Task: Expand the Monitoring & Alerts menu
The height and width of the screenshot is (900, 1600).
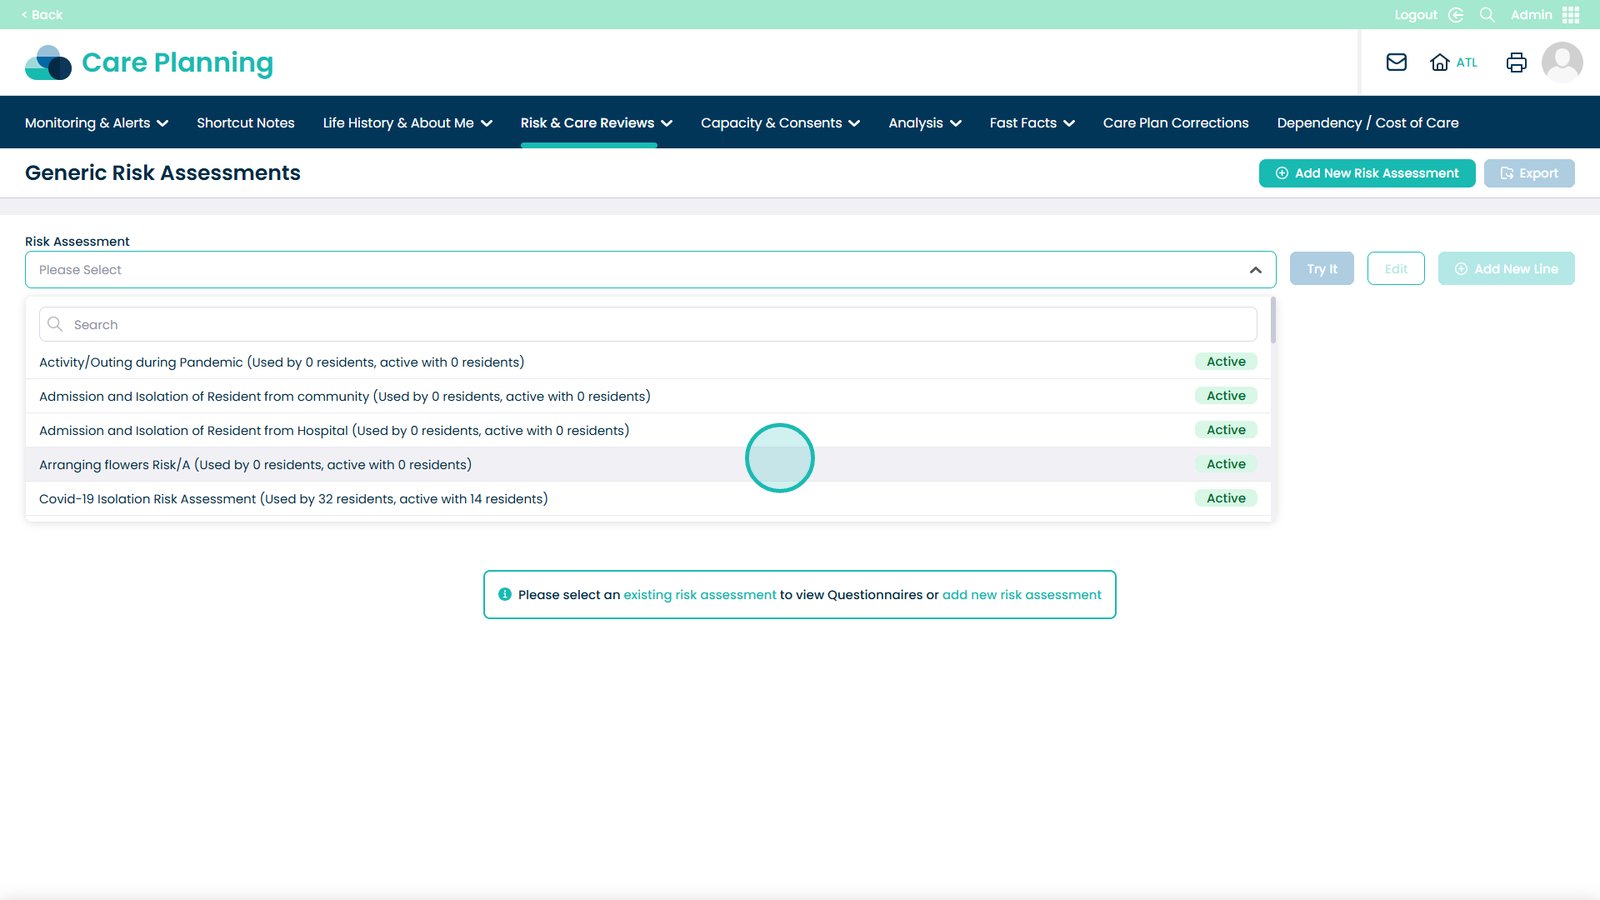Action: [96, 123]
